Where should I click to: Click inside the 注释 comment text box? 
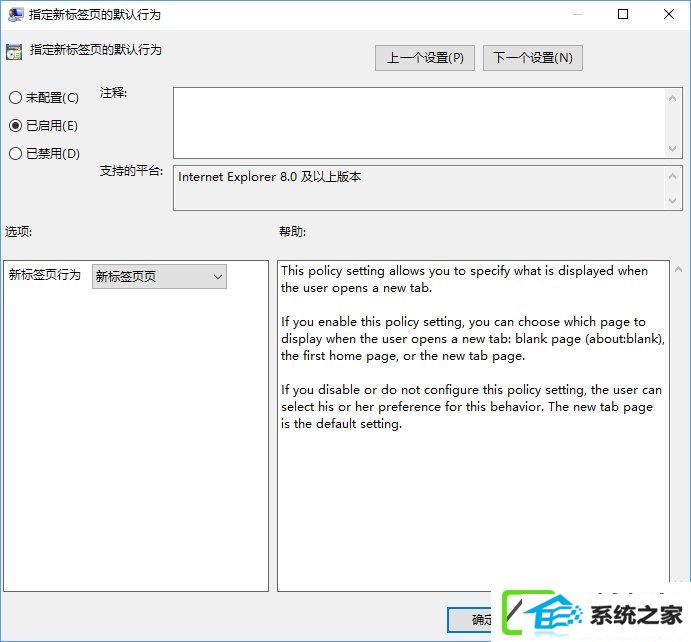pyautogui.click(x=419, y=122)
